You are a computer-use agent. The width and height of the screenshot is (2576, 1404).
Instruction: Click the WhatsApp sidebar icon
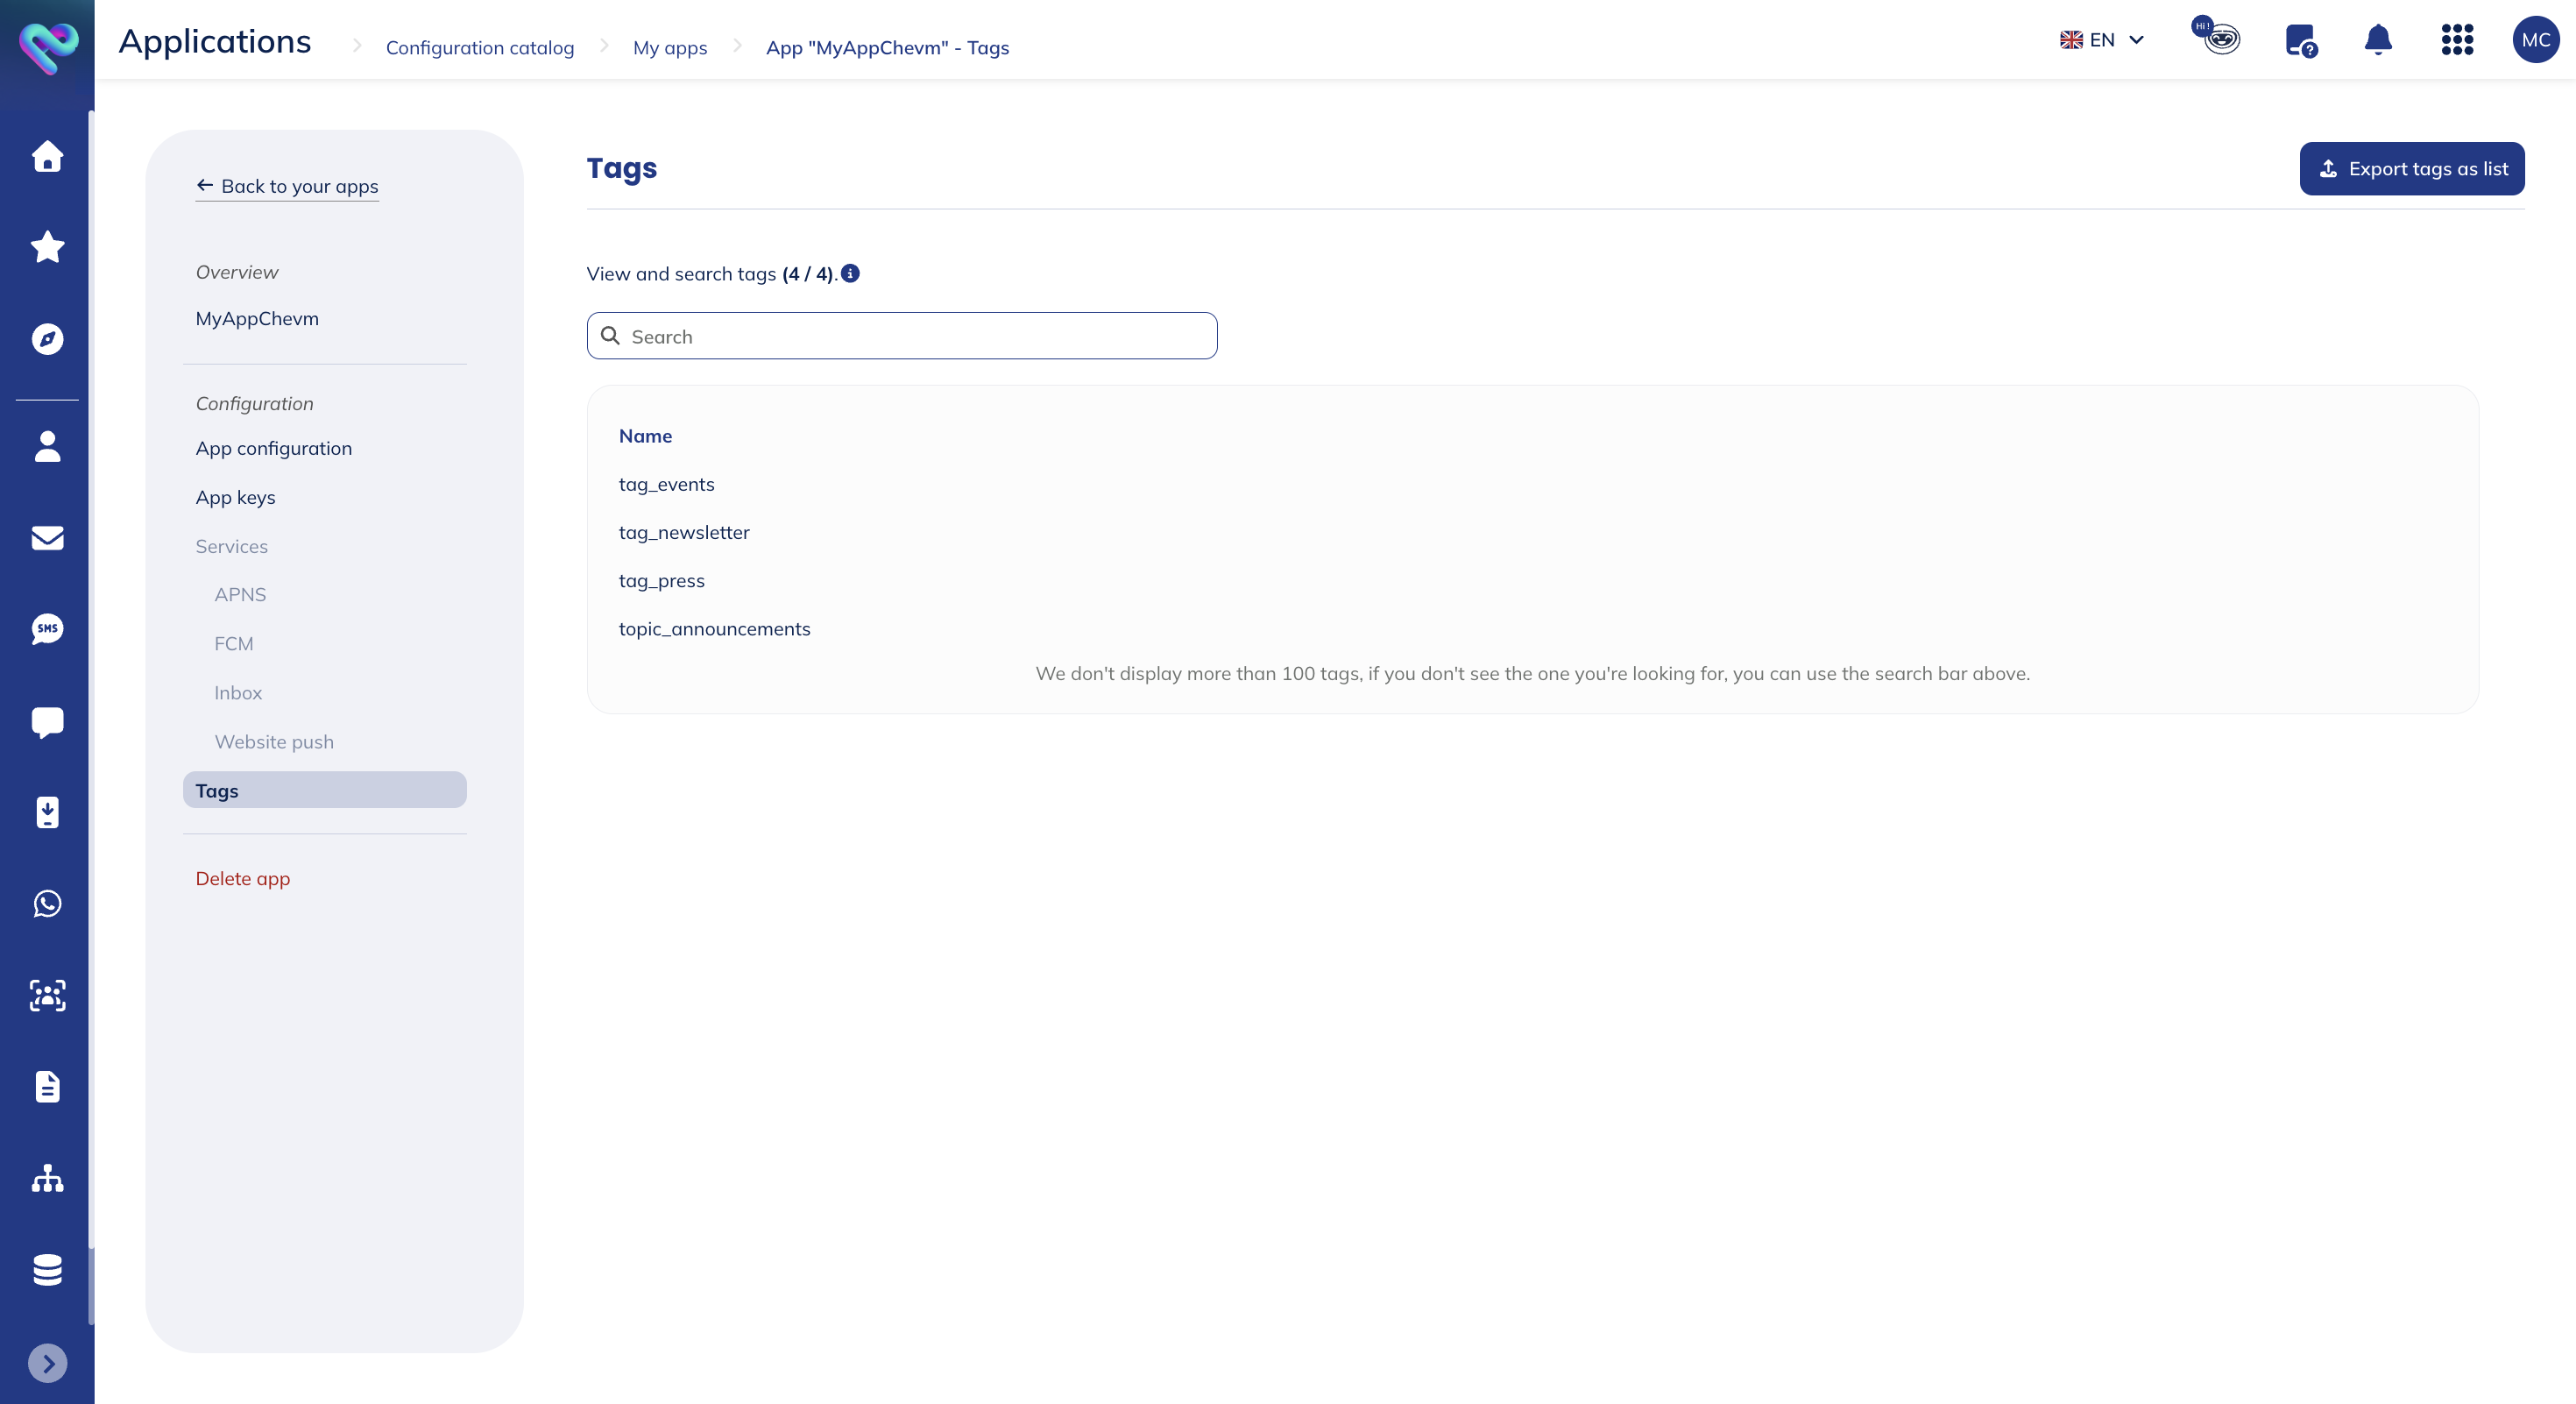[47, 903]
